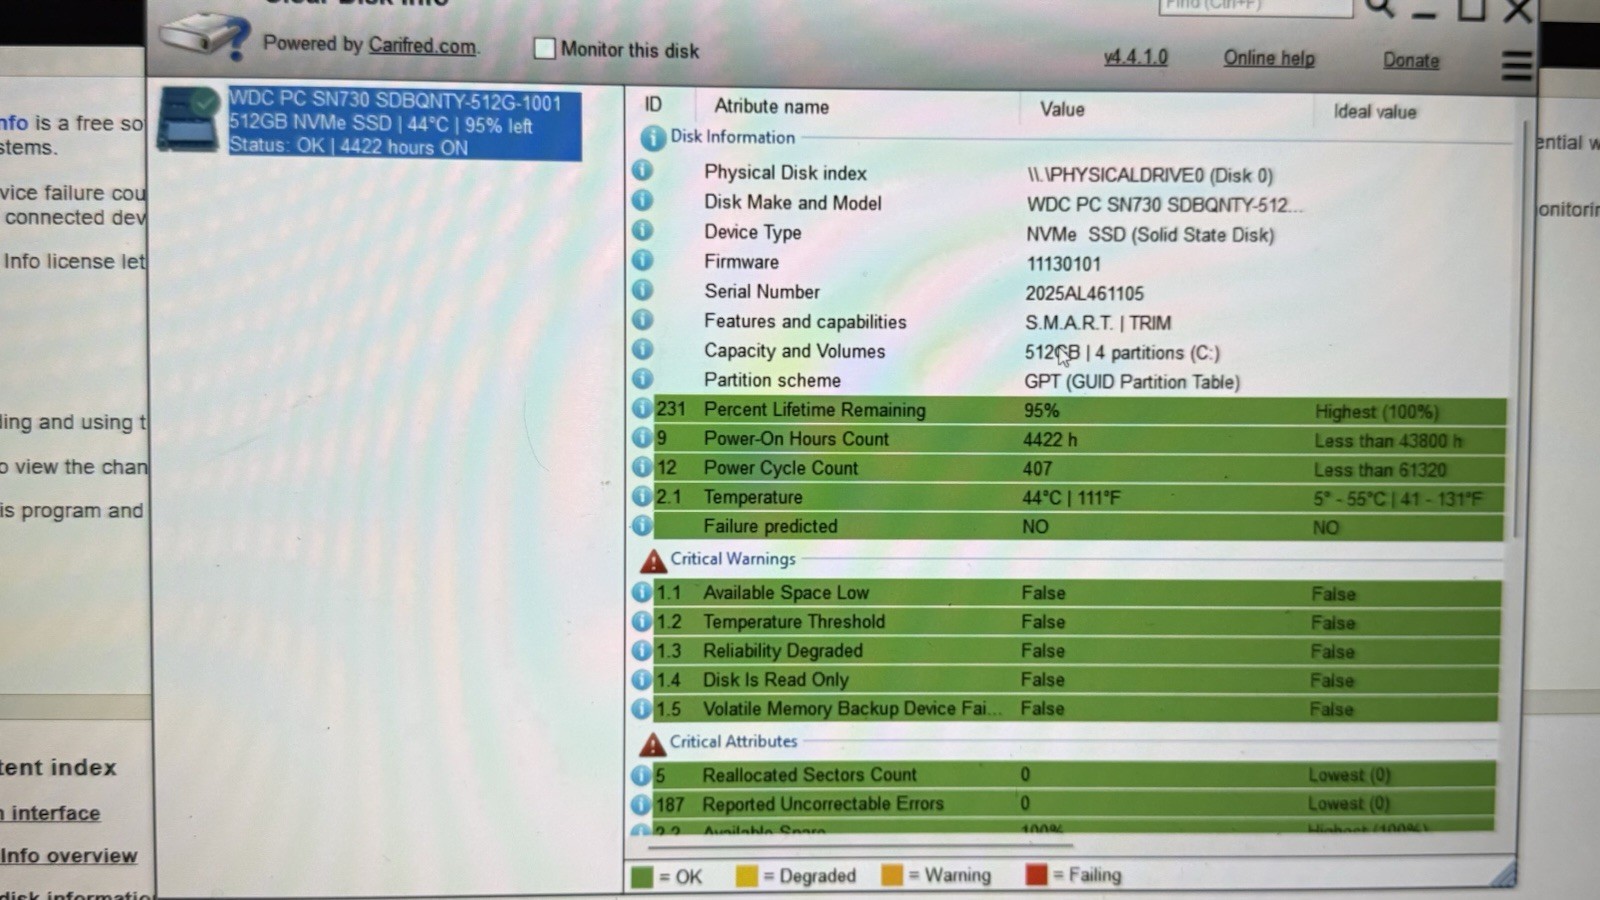Select the Power Cycle Count value 407
The height and width of the screenshot is (900, 1600).
1037,468
